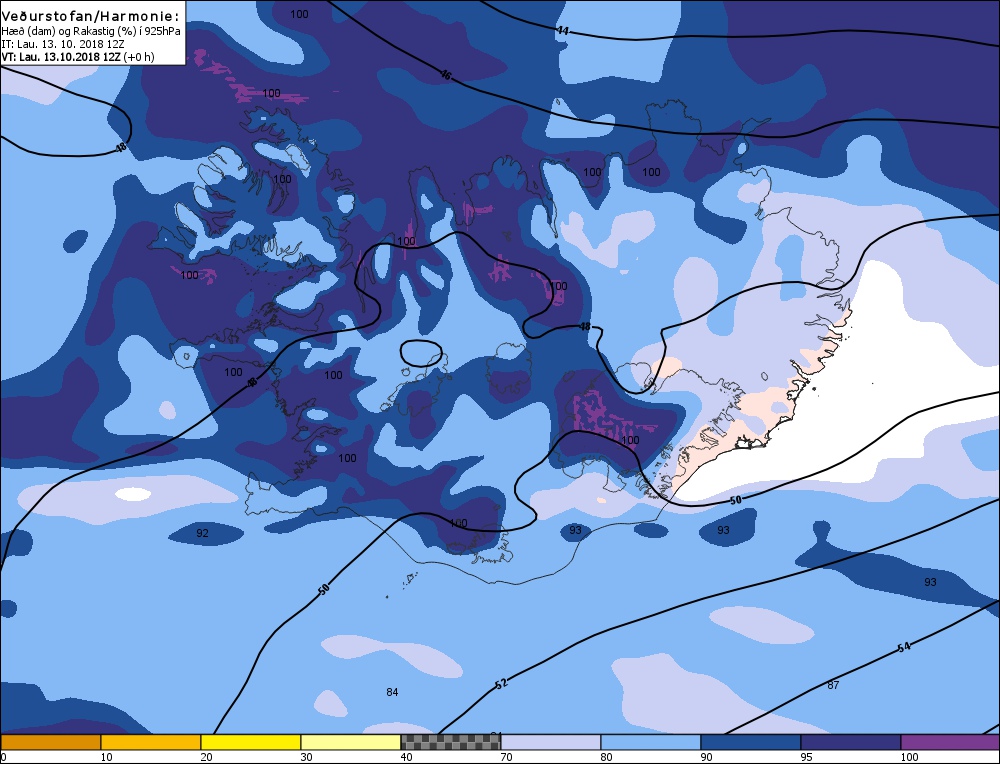Click the '84' humidity value label
Viewport: 1000px width, 764px height.
pos(392,692)
